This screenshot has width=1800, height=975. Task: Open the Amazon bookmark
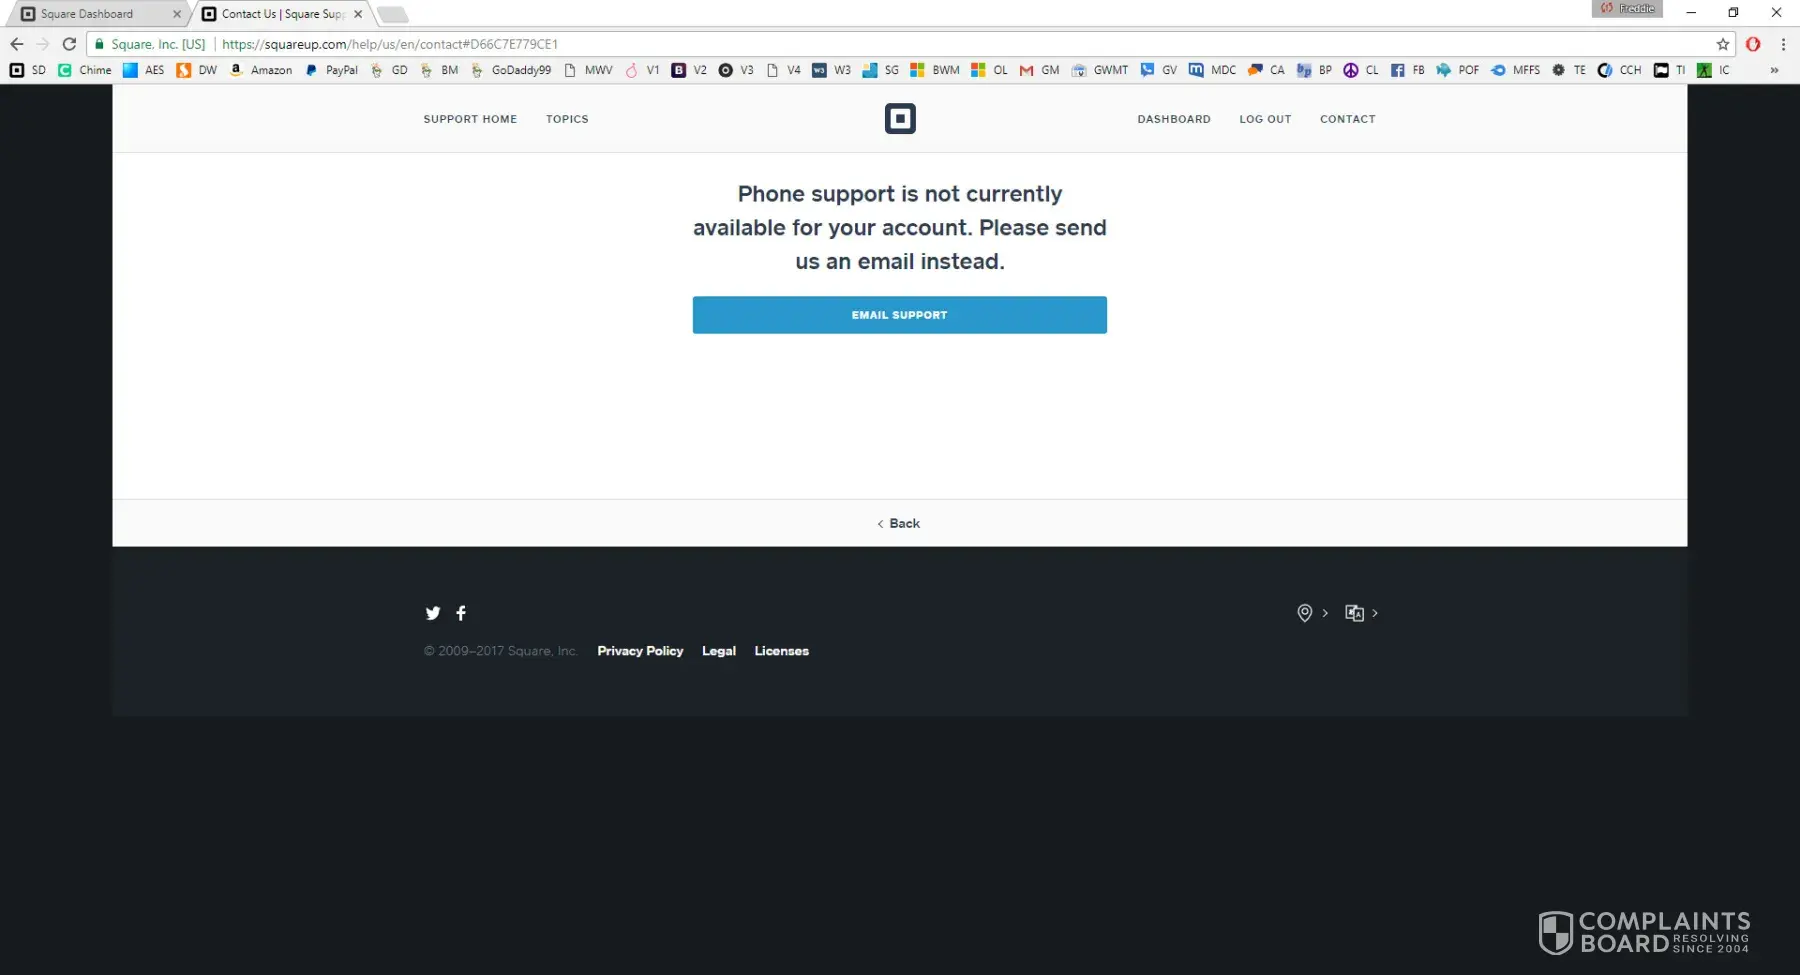click(261, 70)
